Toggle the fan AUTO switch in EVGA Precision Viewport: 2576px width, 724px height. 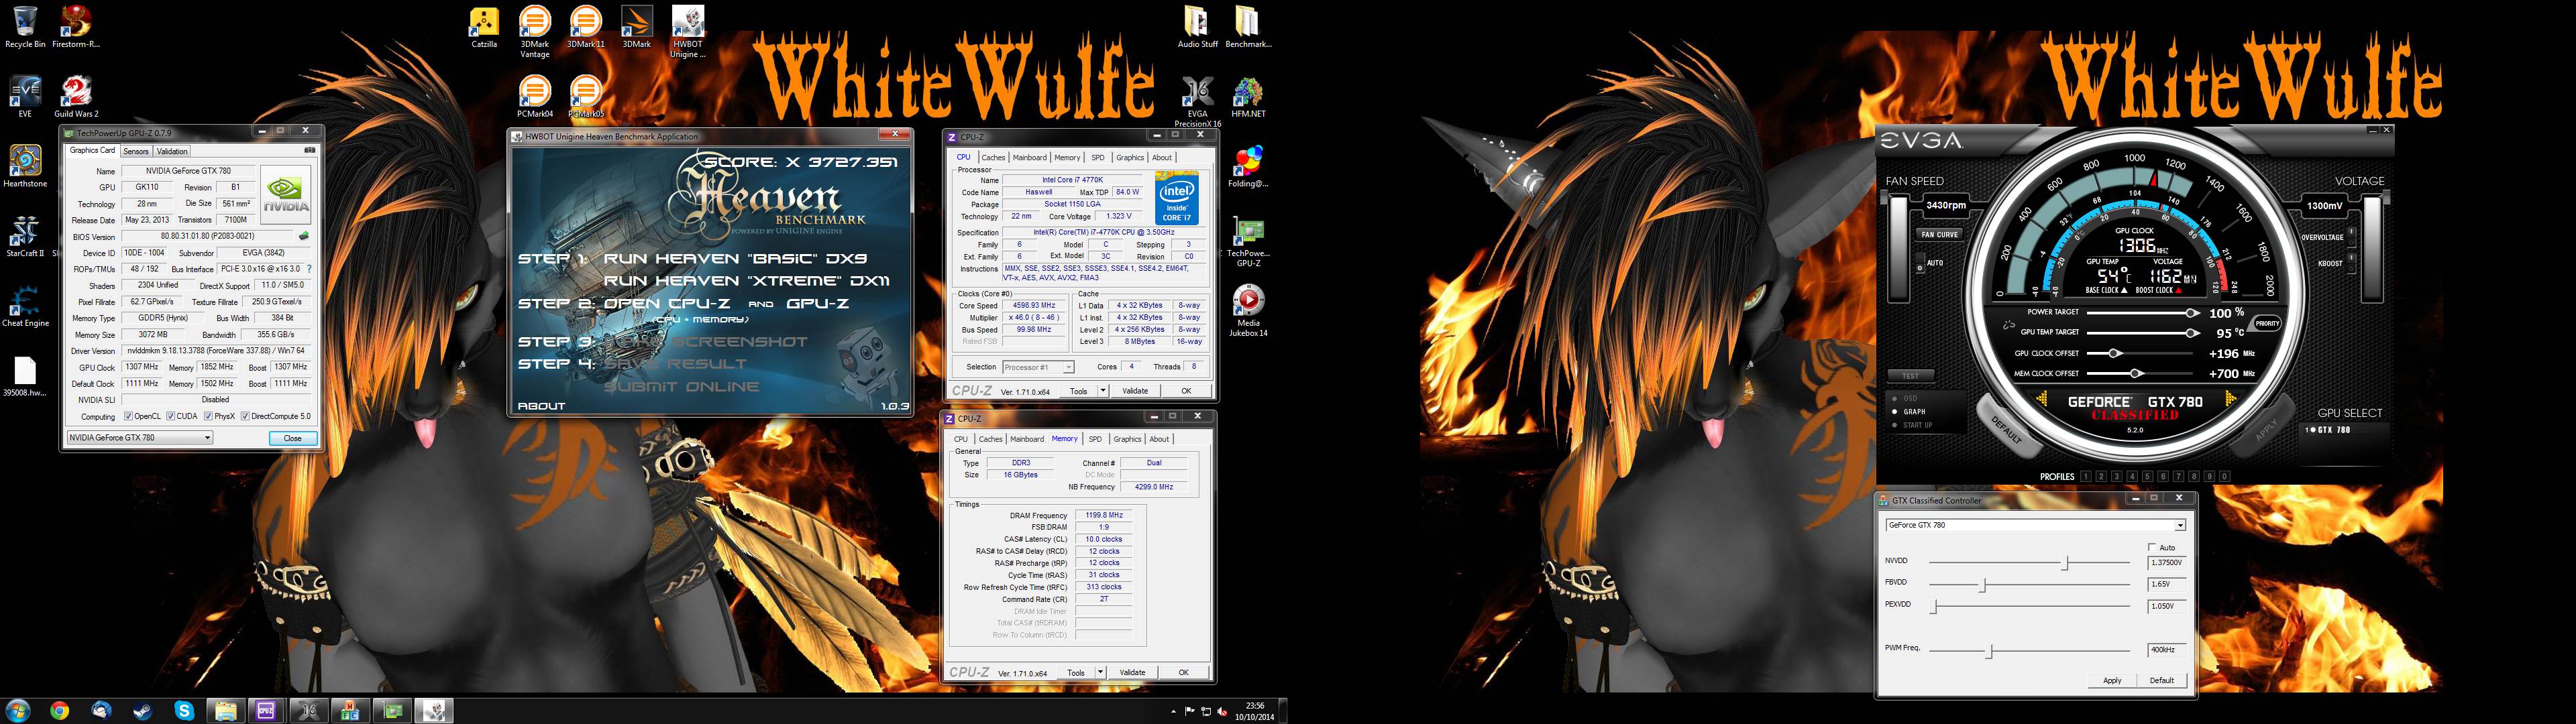tap(1920, 264)
